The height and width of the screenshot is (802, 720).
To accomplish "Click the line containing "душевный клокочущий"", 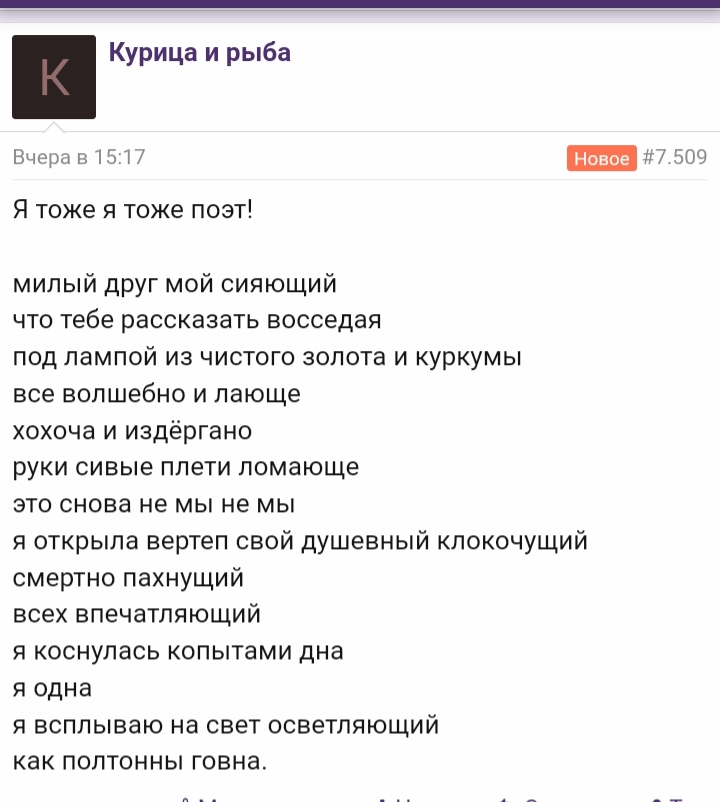I will pos(300,541).
